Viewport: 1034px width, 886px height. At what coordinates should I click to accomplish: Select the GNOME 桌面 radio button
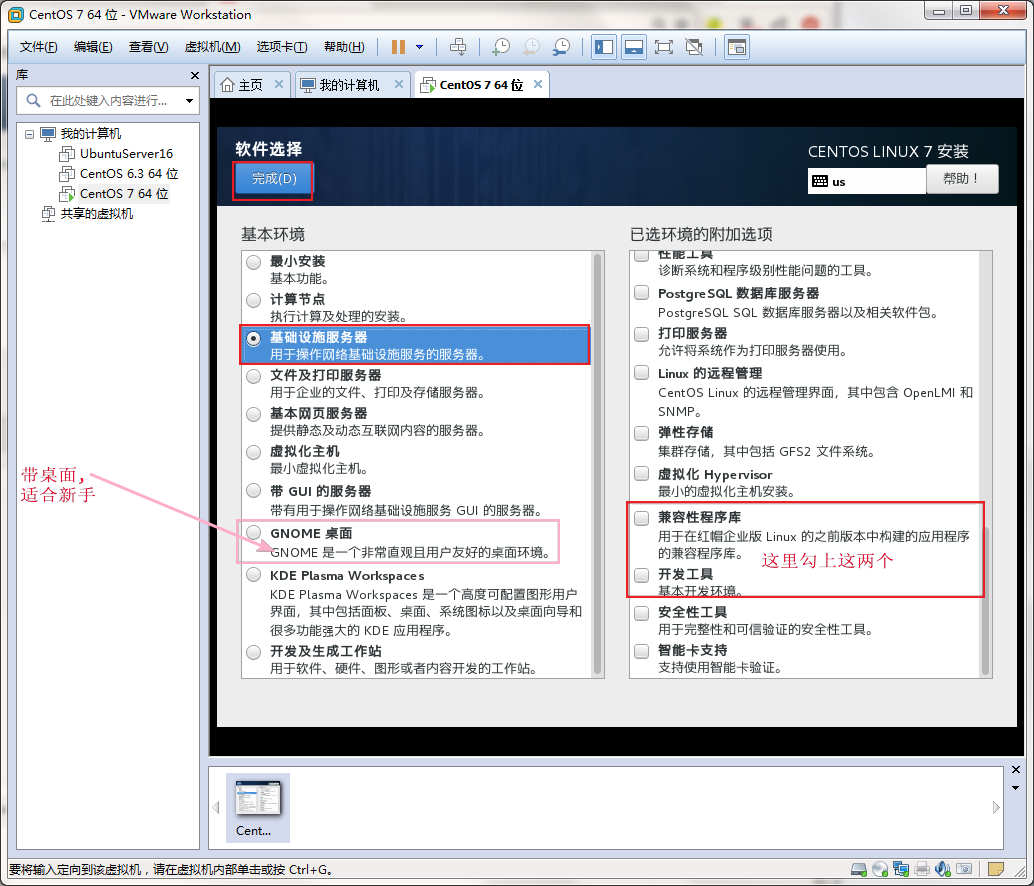[x=254, y=533]
